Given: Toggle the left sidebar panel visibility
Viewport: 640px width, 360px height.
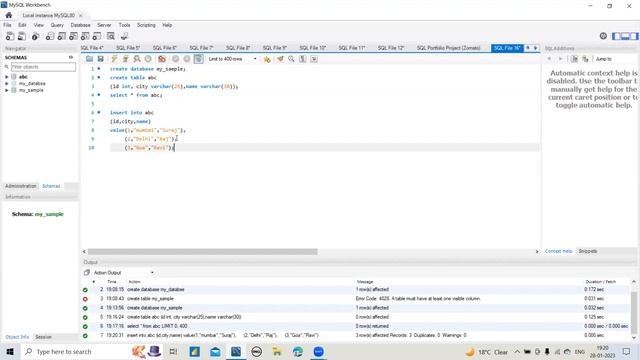Looking at the screenshot, I should (x=616, y=36).
